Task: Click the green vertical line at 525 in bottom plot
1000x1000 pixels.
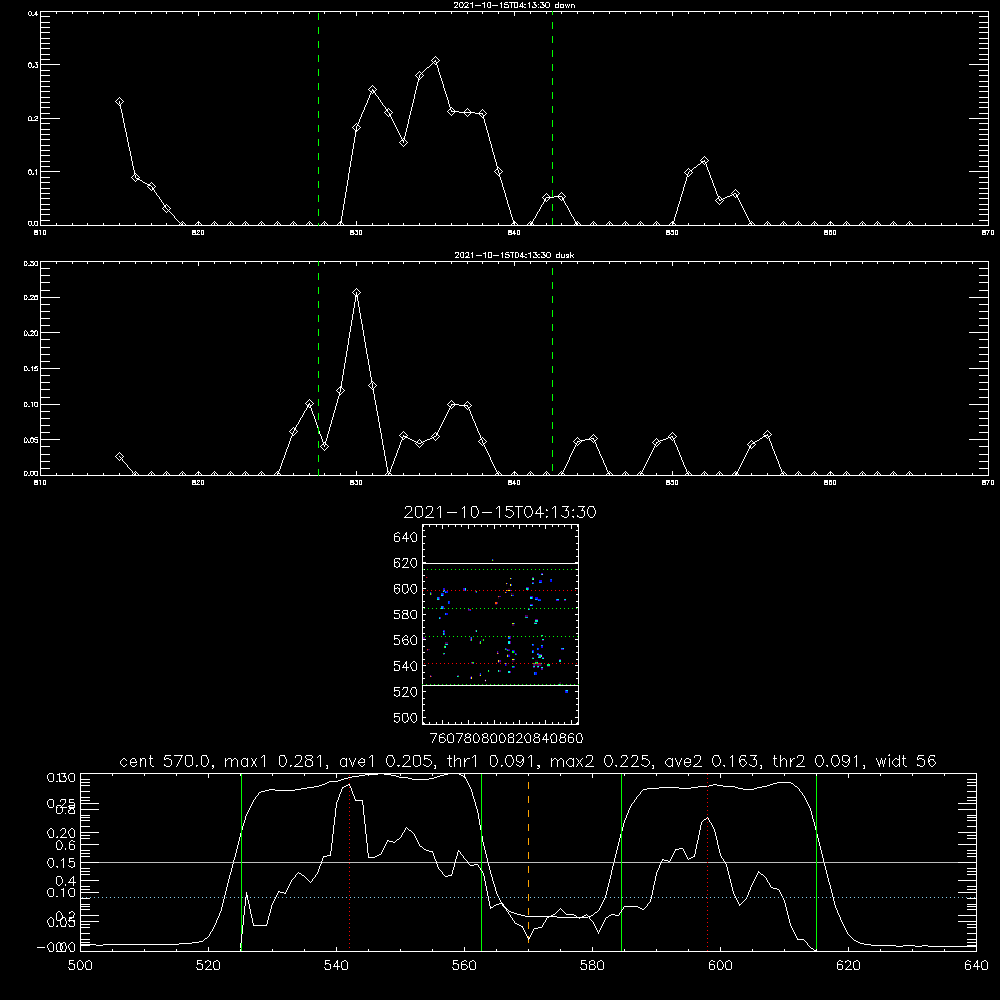Action: coord(241,861)
